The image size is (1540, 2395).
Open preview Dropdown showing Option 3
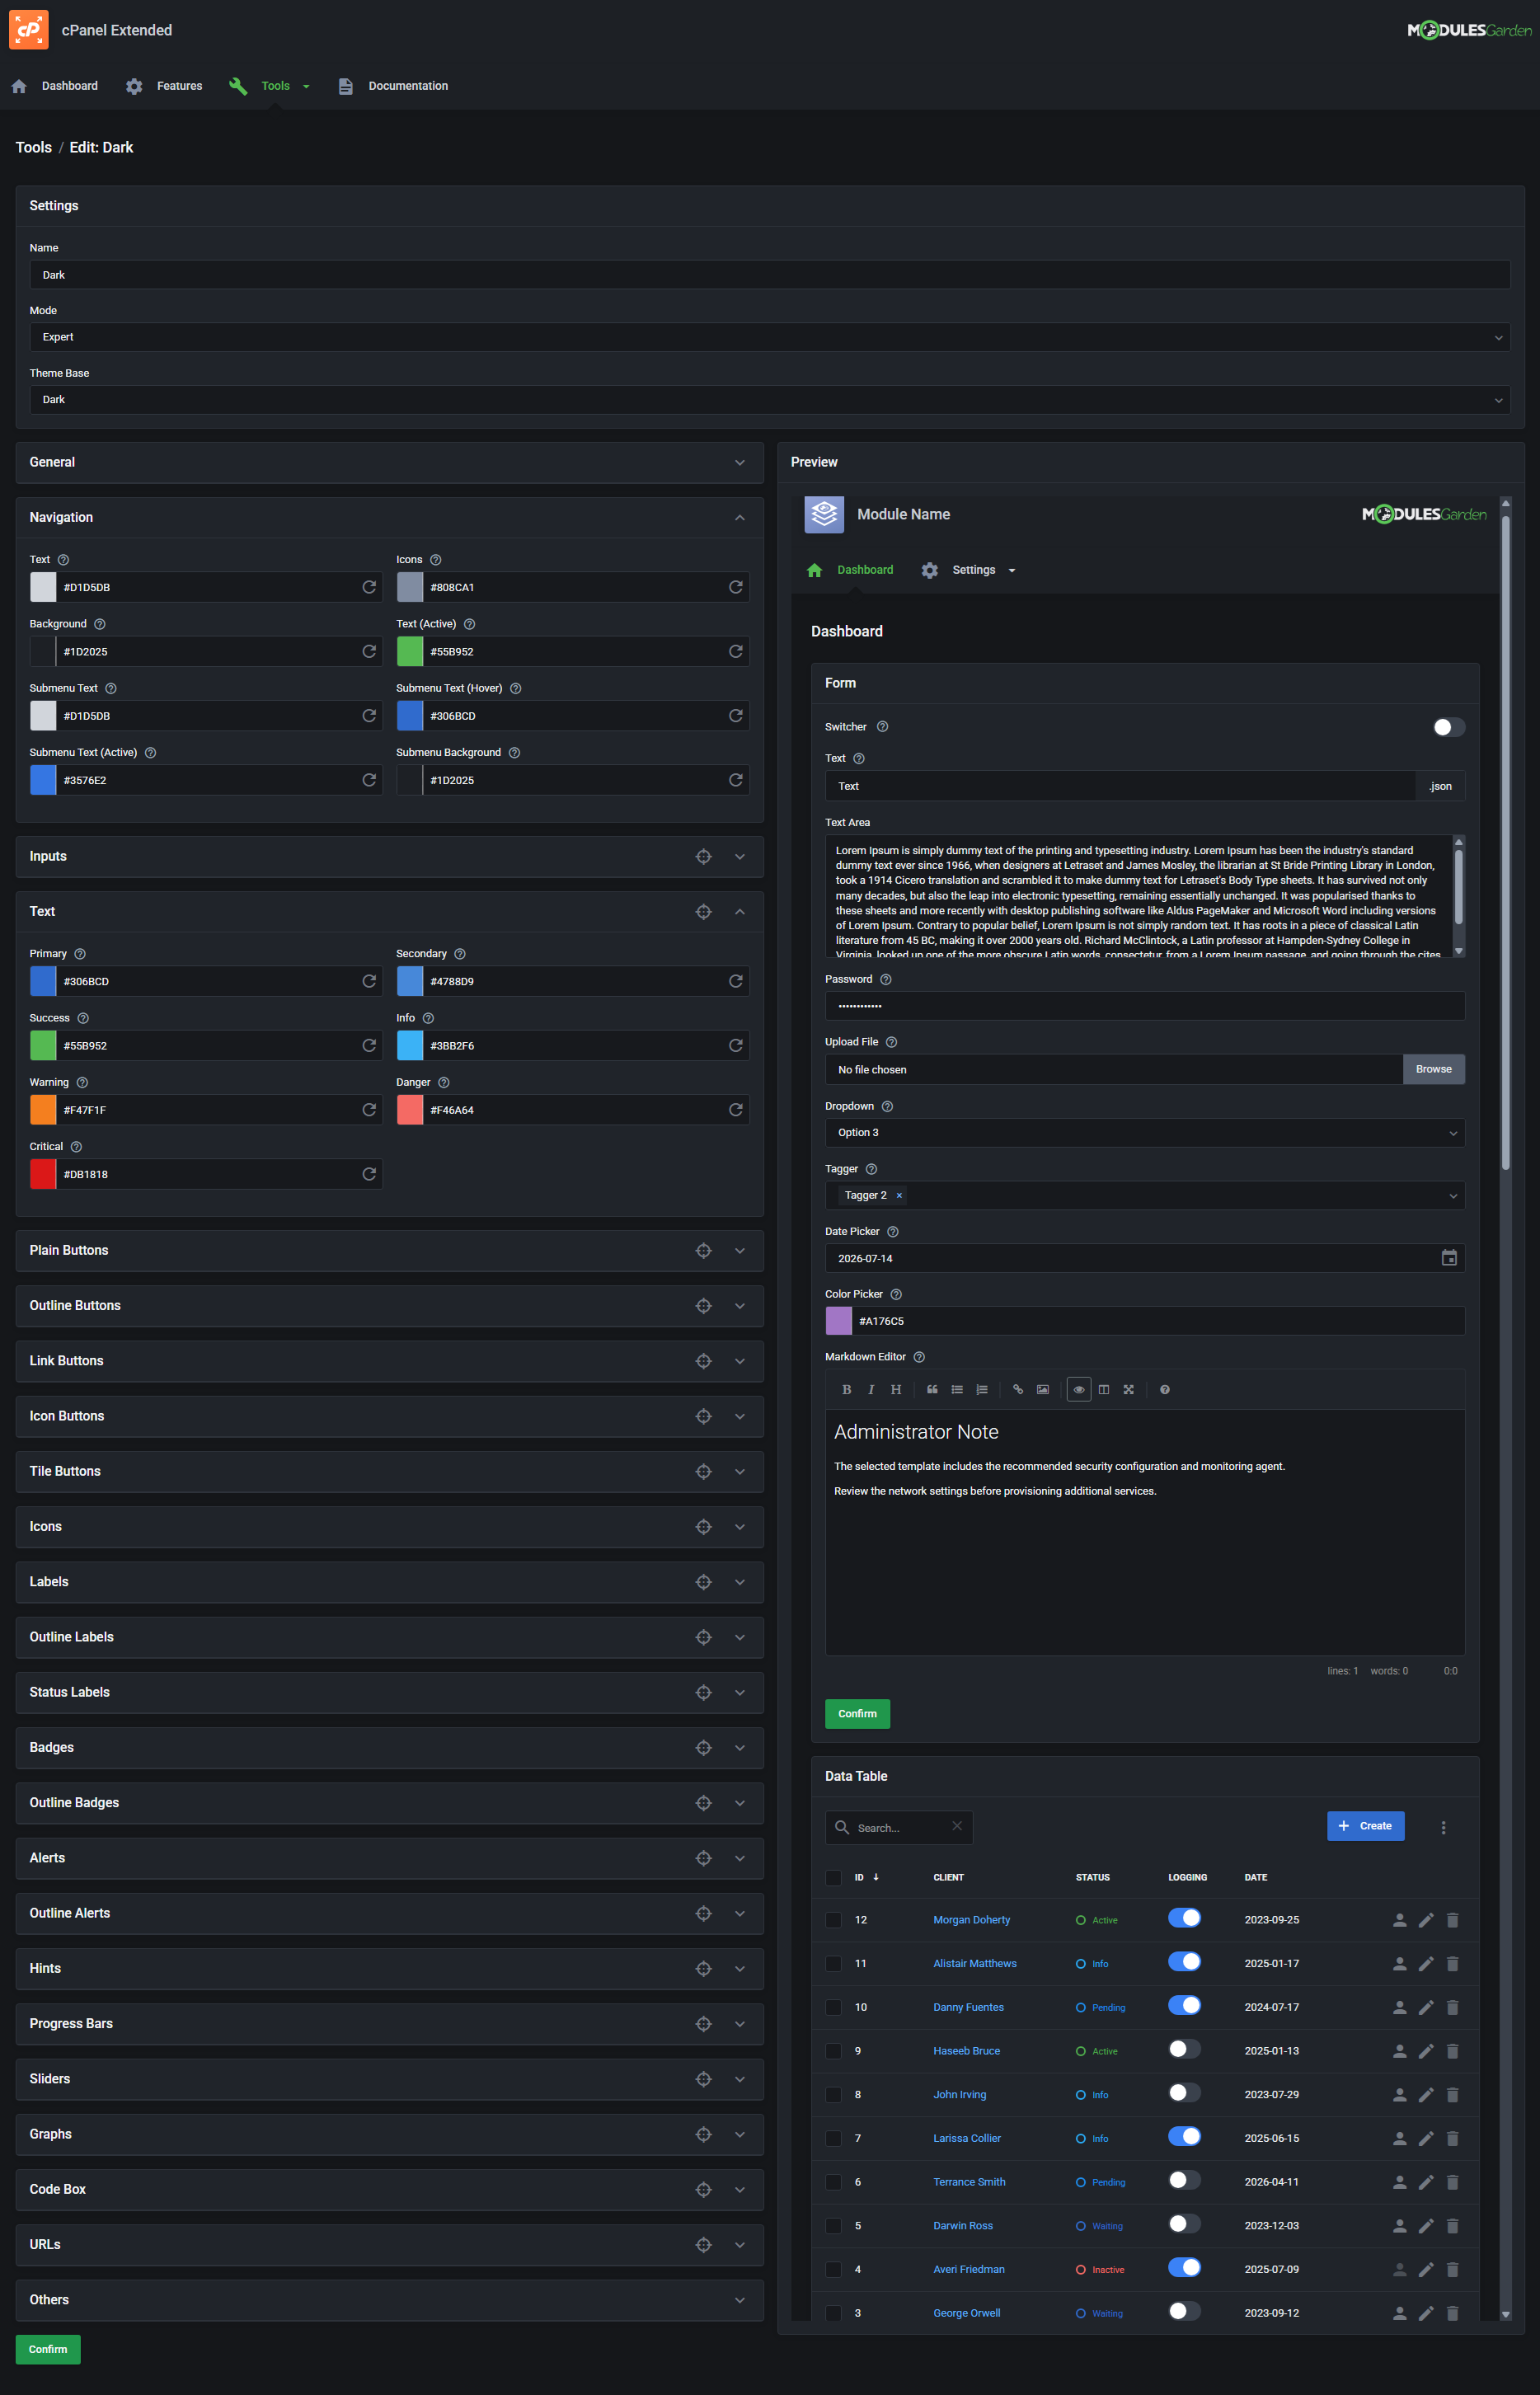[1145, 1133]
